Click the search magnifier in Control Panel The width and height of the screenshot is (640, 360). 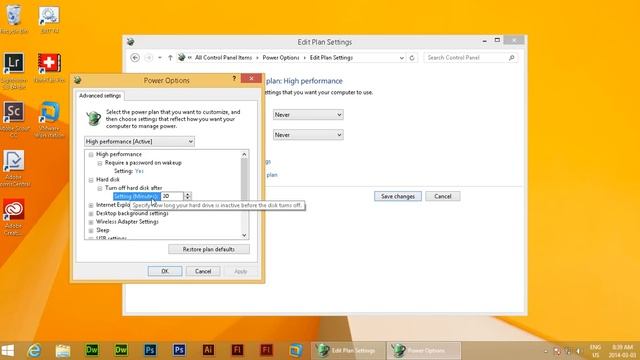tap(511, 58)
